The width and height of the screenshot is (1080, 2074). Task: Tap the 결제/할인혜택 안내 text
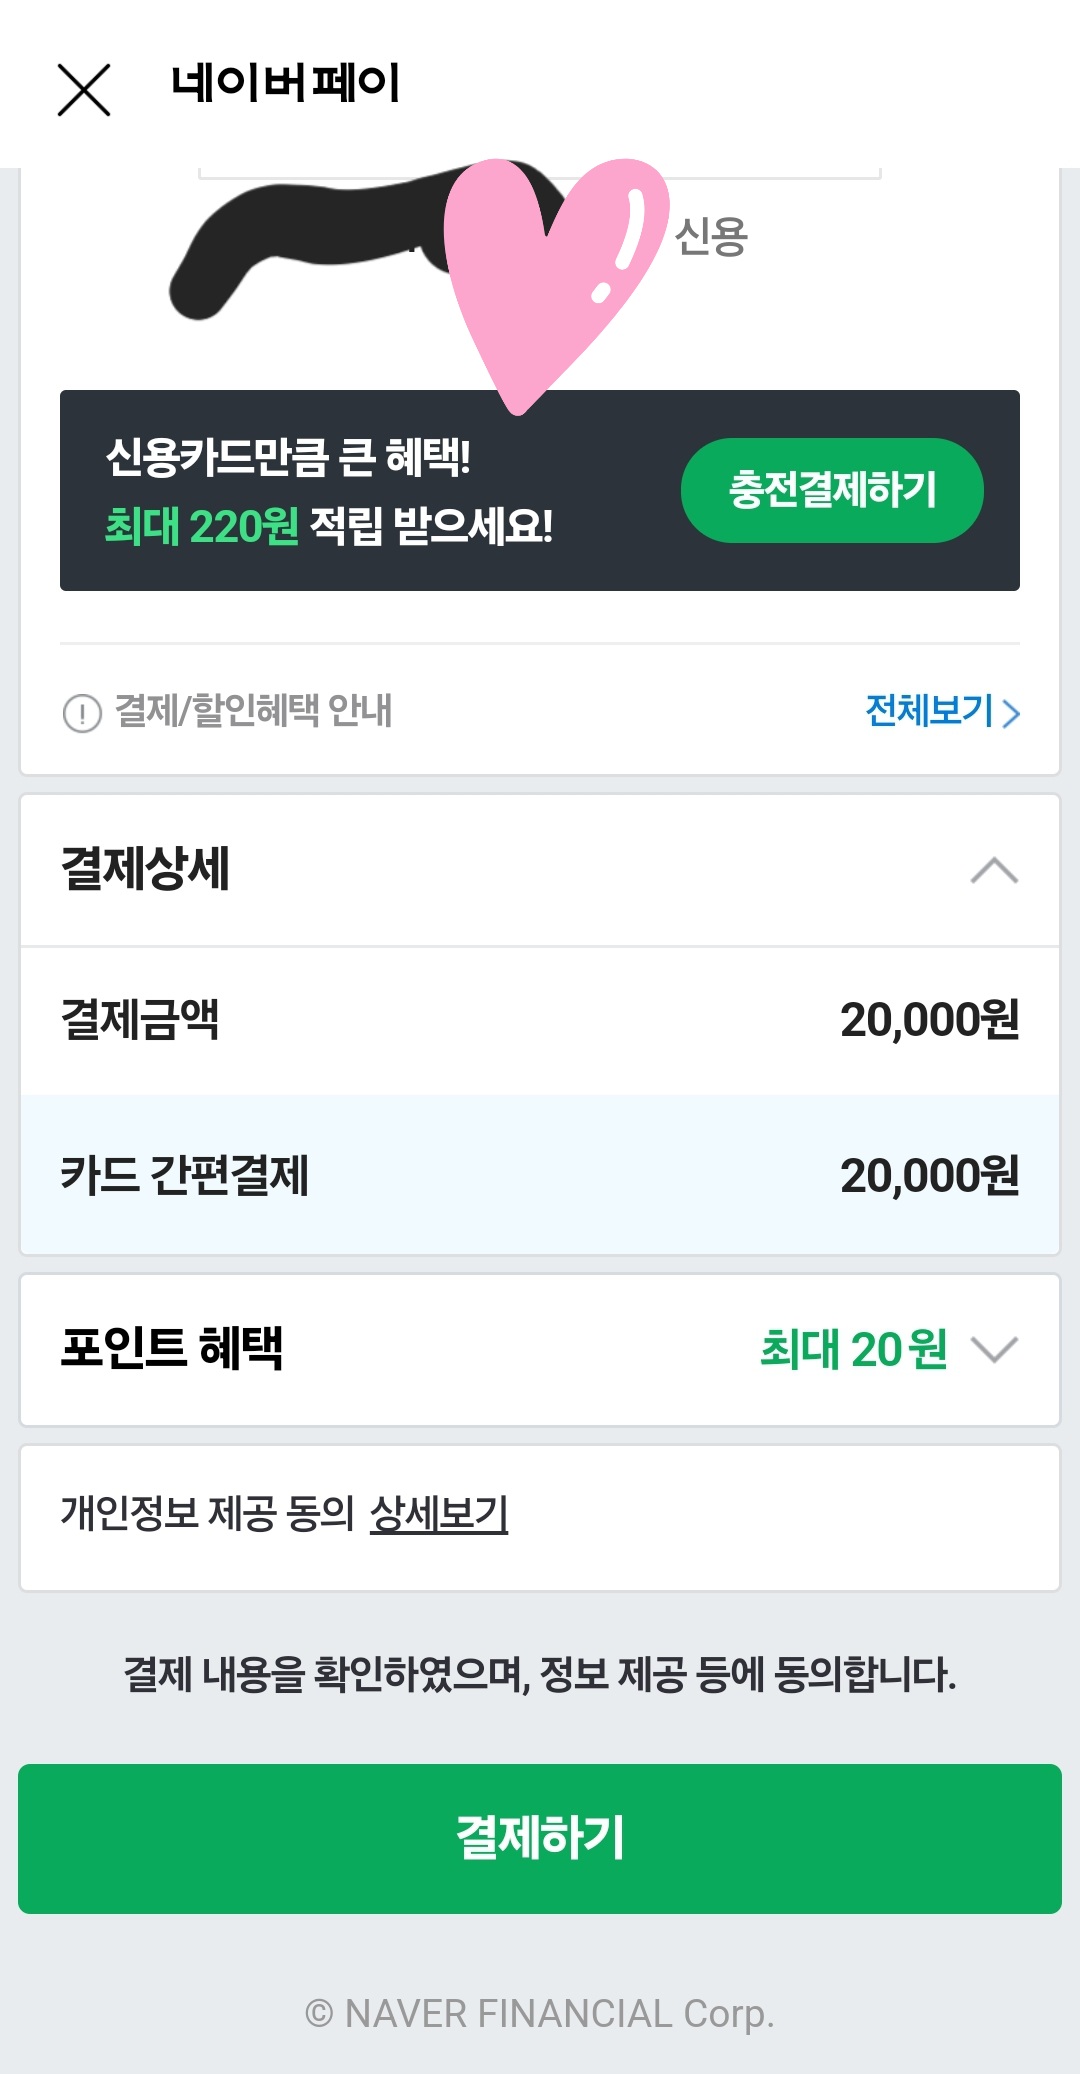pos(254,711)
